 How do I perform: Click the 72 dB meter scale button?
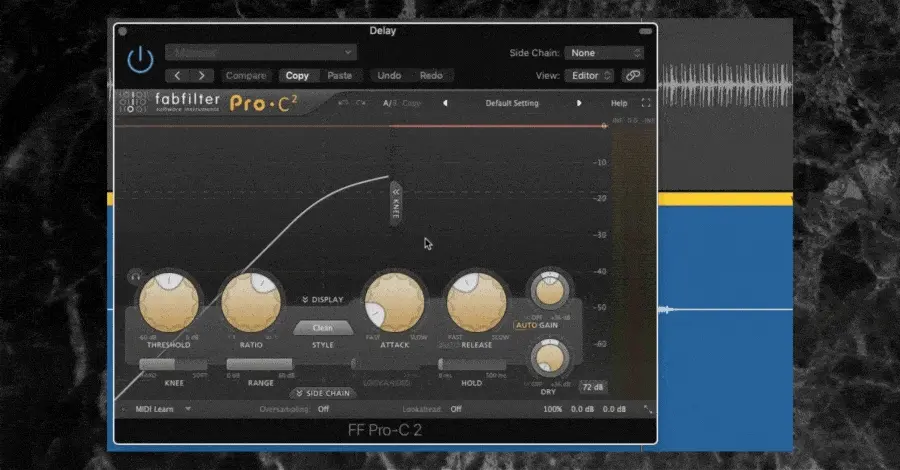pos(592,387)
